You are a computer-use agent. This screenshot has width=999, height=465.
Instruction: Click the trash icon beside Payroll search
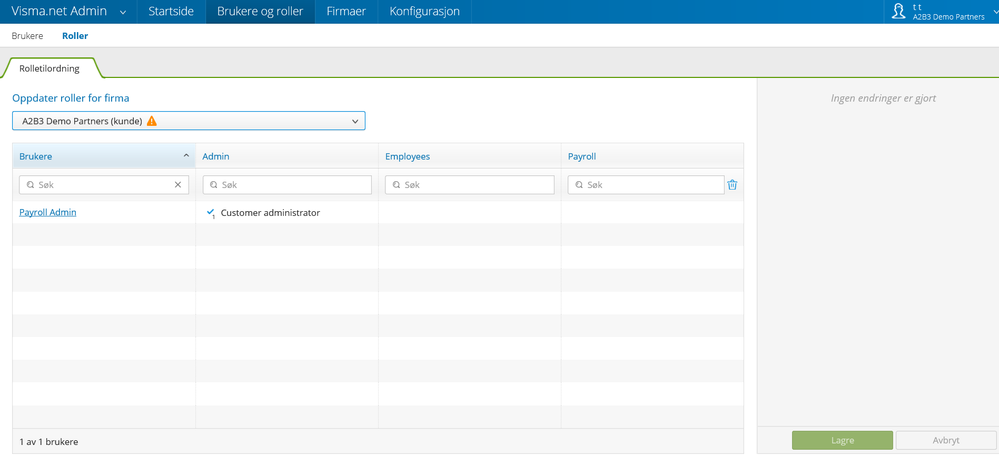pyautogui.click(x=732, y=185)
